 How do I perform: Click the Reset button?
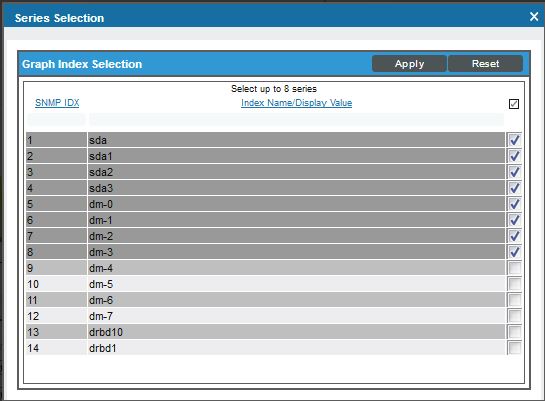[x=485, y=64]
